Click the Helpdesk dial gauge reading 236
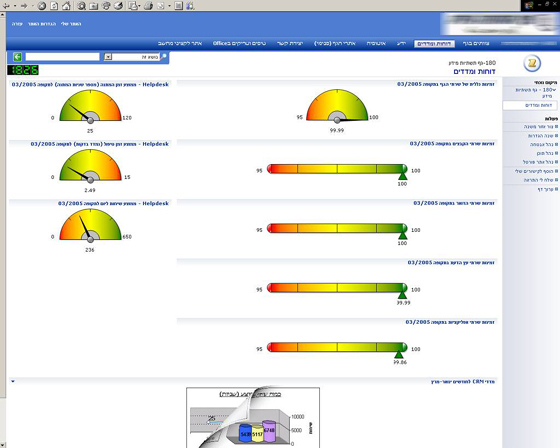 coord(90,225)
